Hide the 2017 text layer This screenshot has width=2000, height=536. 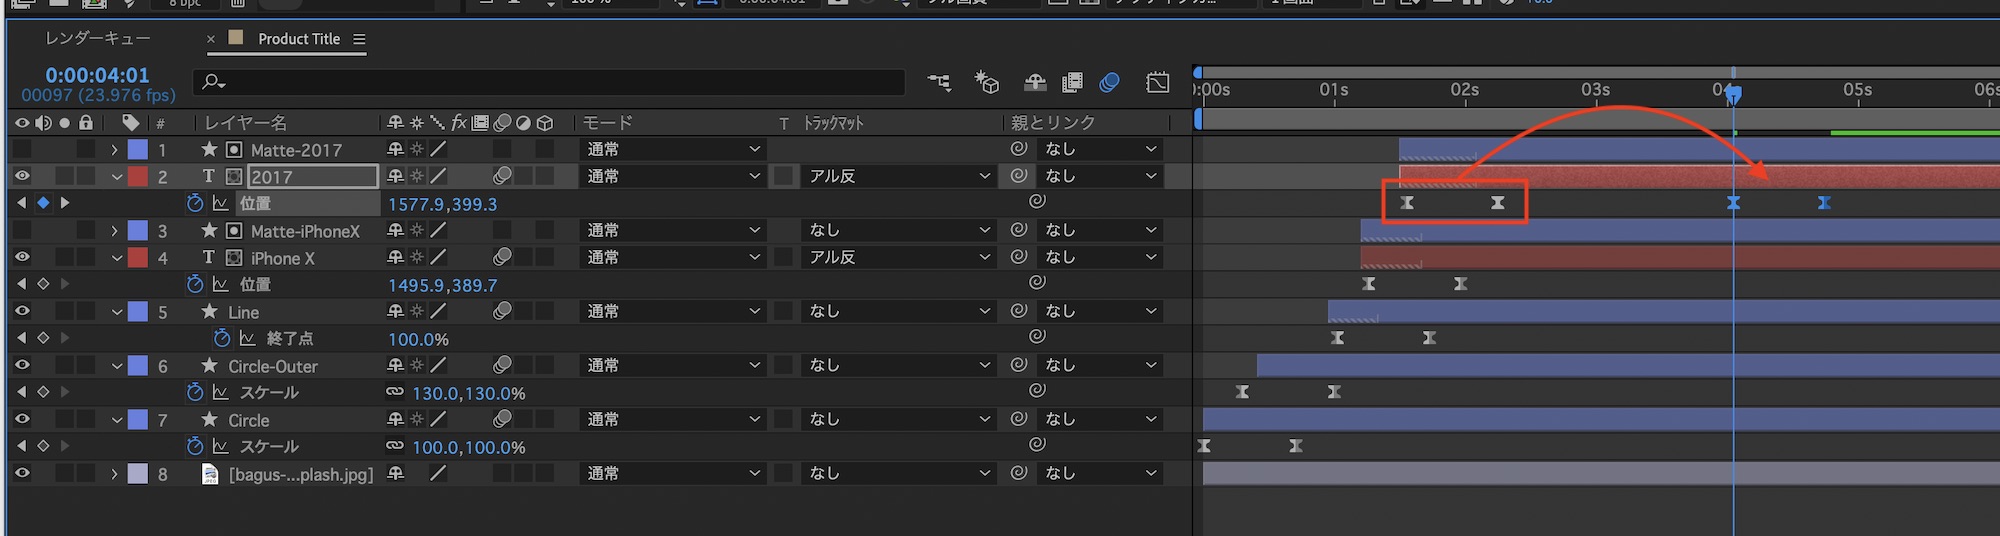pyautogui.click(x=22, y=176)
